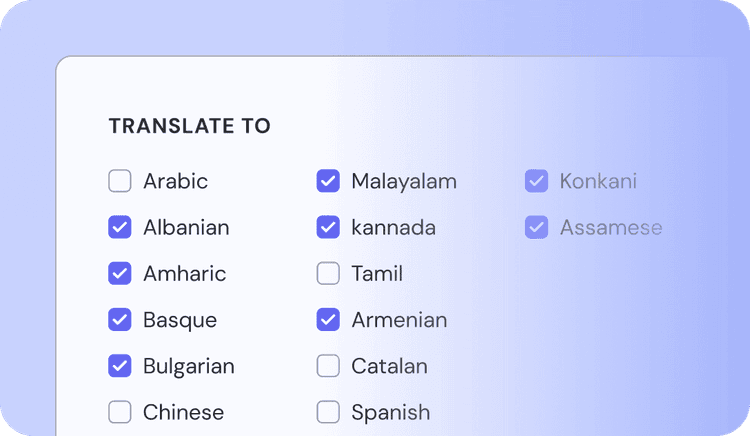The width and height of the screenshot is (750, 436).
Task: Check the Arabic checkbox
Action: pyautogui.click(x=120, y=181)
